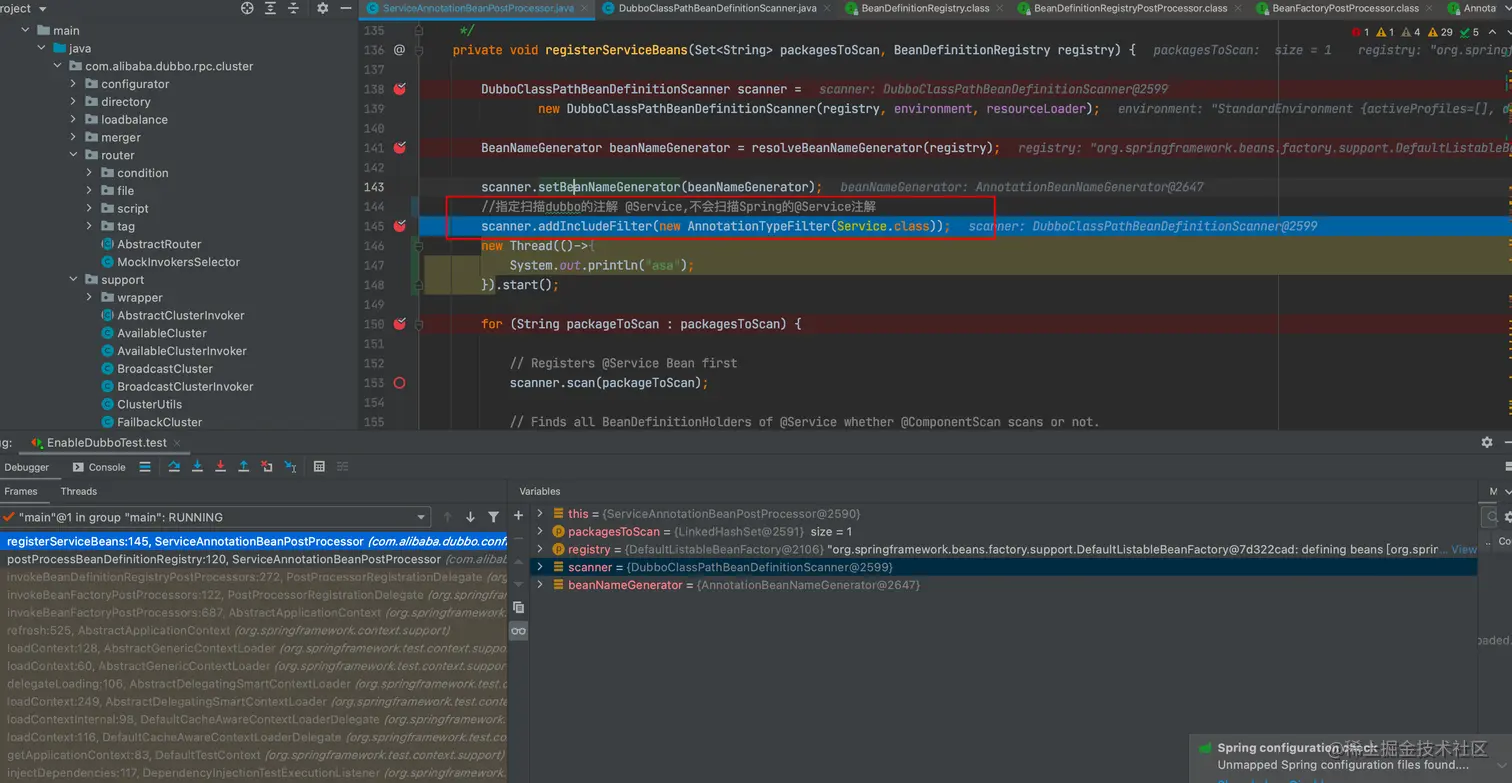Select the postProcessBeanDefinitionRegistry:120 stack frame

click(x=254, y=559)
